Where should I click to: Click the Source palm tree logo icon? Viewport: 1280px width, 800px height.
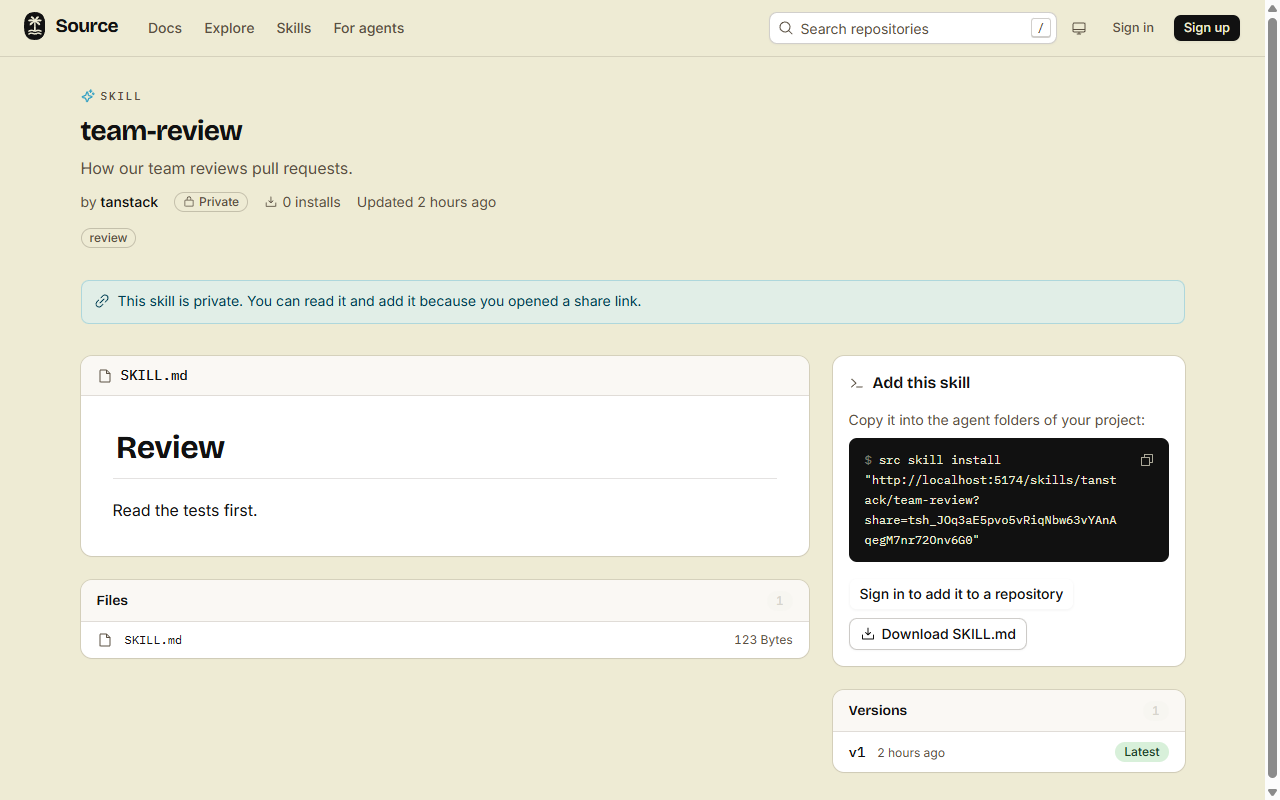(x=35, y=27)
